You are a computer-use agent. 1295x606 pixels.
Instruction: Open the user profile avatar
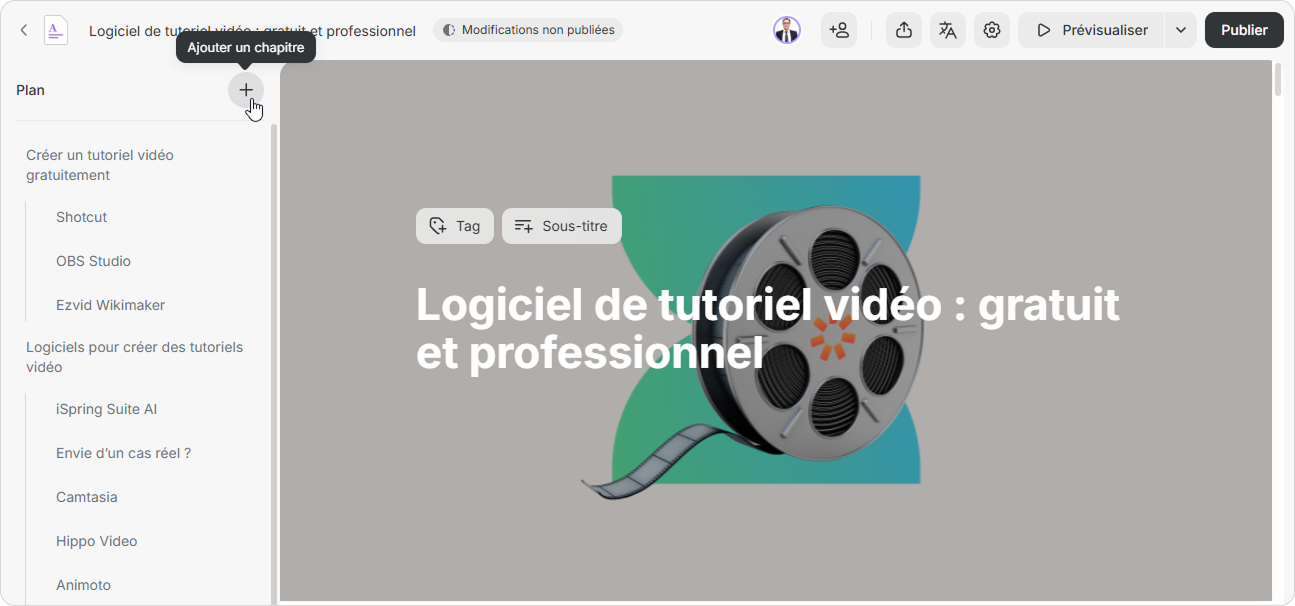[x=787, y=30]
